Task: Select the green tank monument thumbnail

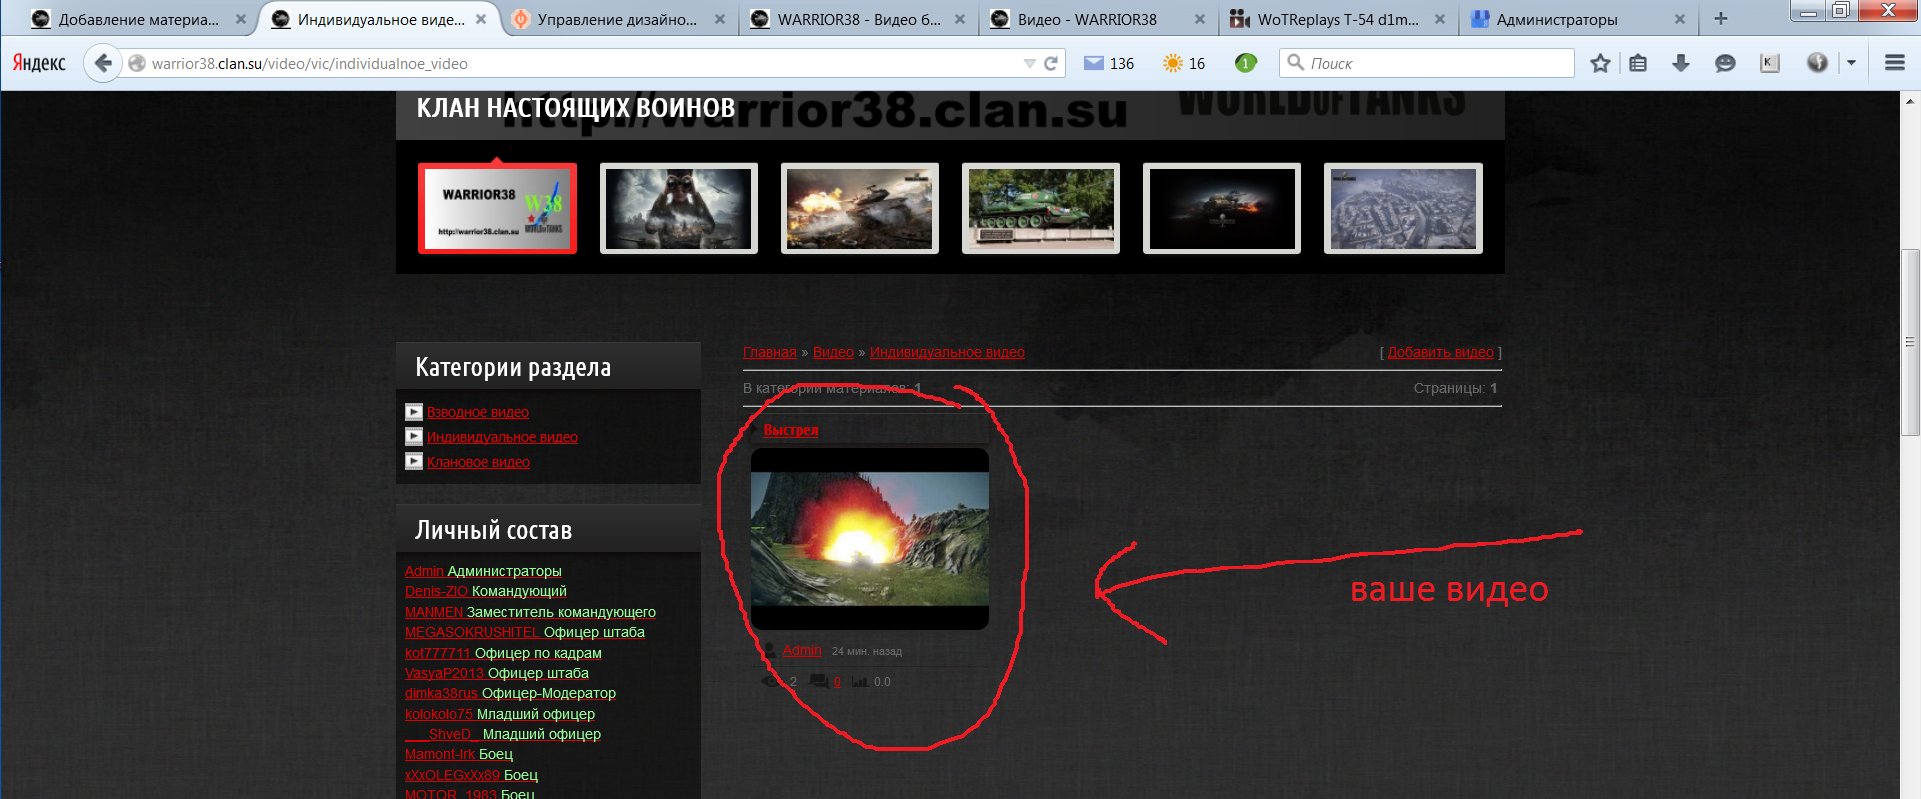Action: (1040, 208)
